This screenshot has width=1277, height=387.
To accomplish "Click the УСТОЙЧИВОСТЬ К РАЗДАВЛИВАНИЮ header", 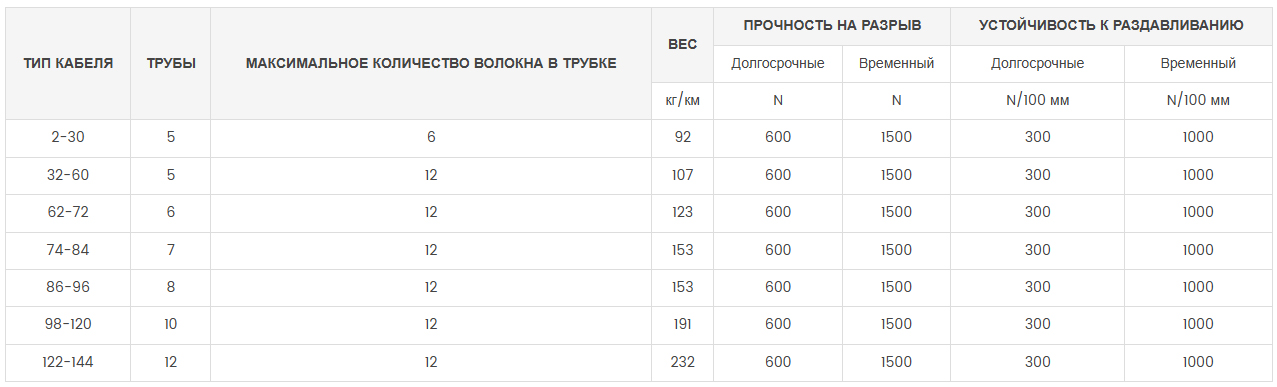I will tap(1111, 25).
